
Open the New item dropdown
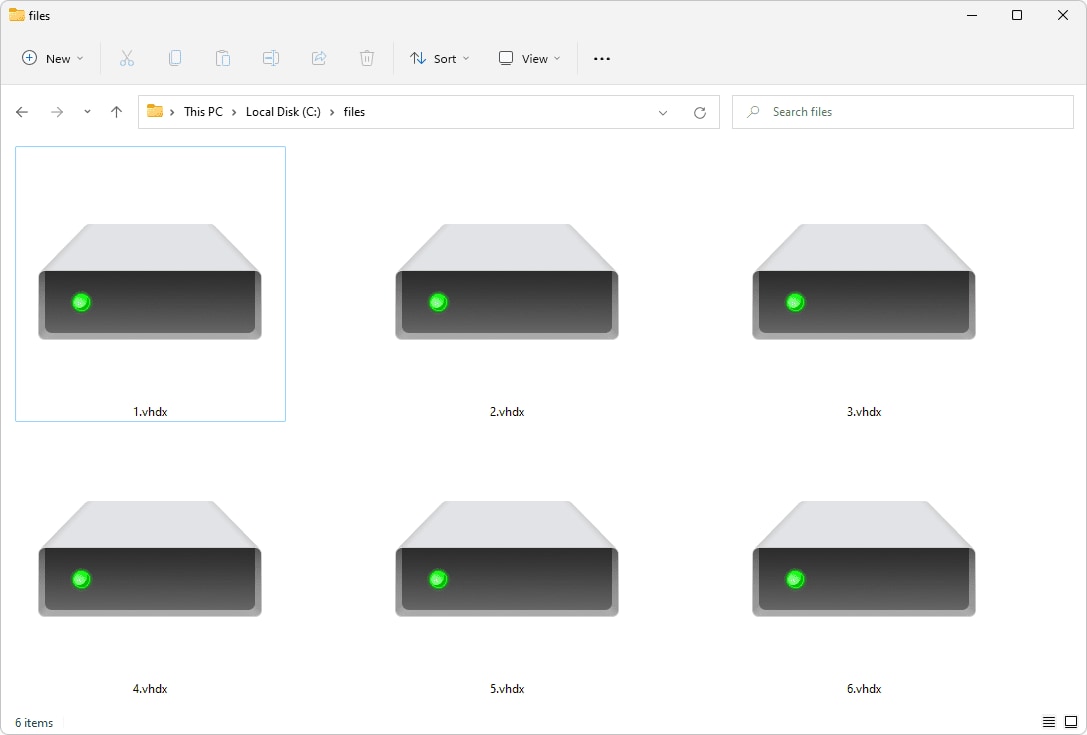(x=52, y=58)
